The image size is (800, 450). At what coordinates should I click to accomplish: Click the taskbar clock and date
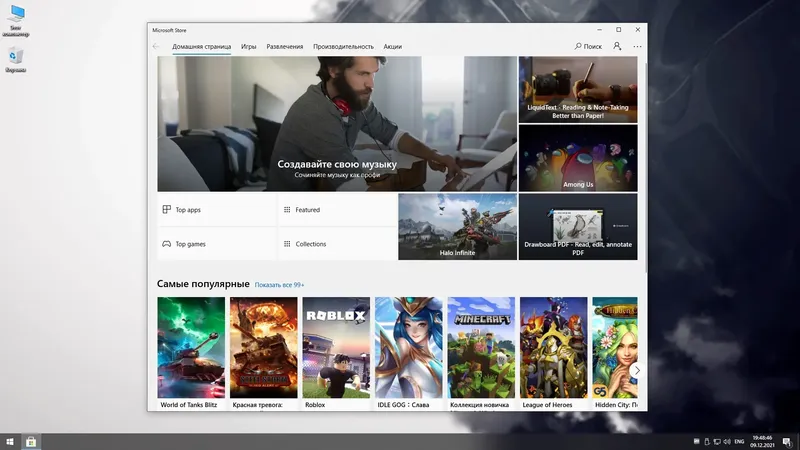pyautogui.click(x=762, y=442)
